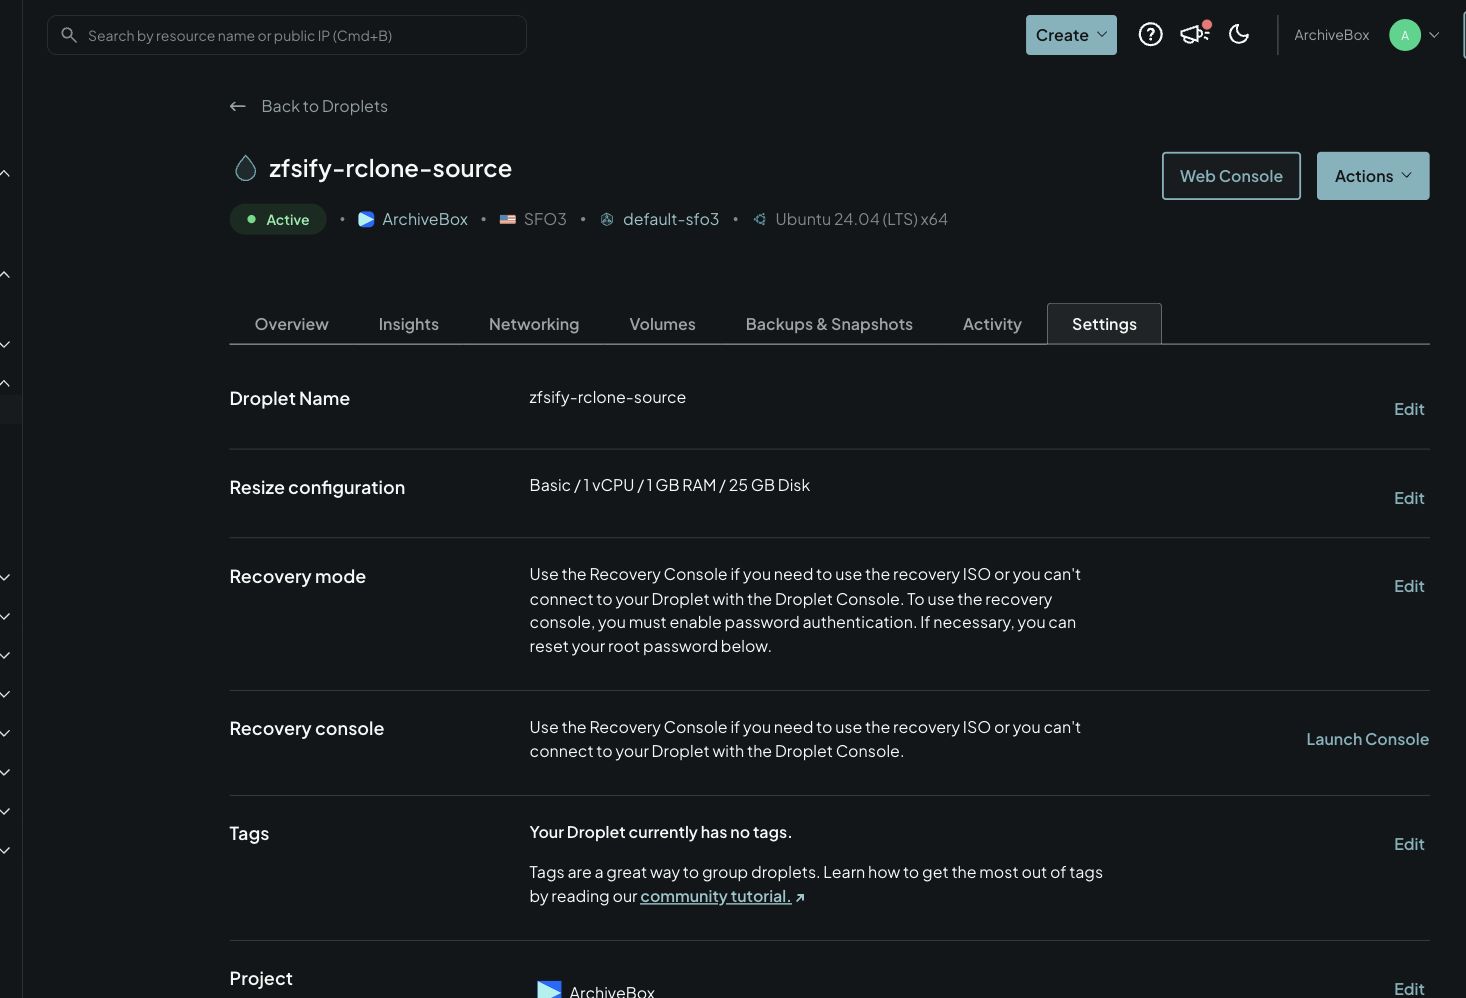Screen dimensions: 1466x998
Task: Open the Create dropdown
Action: click(1071, 35)
